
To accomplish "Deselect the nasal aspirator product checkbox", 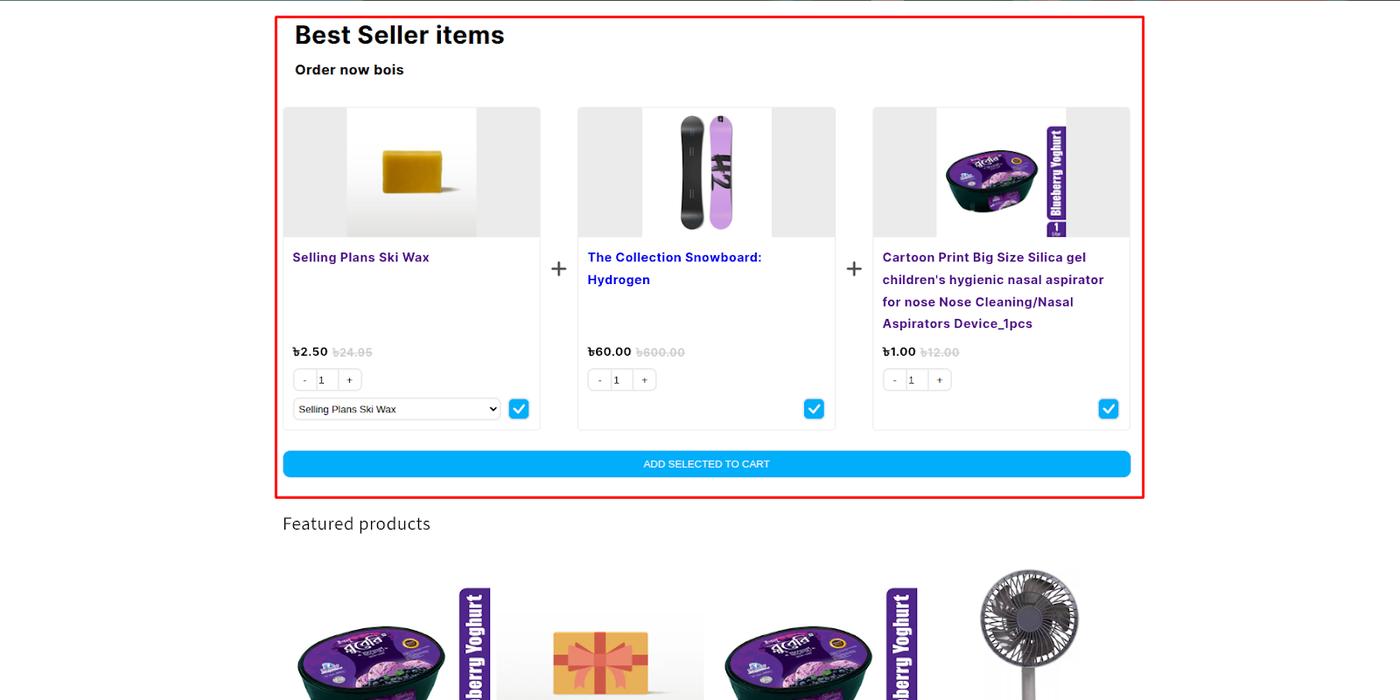I will [1108, 409].
